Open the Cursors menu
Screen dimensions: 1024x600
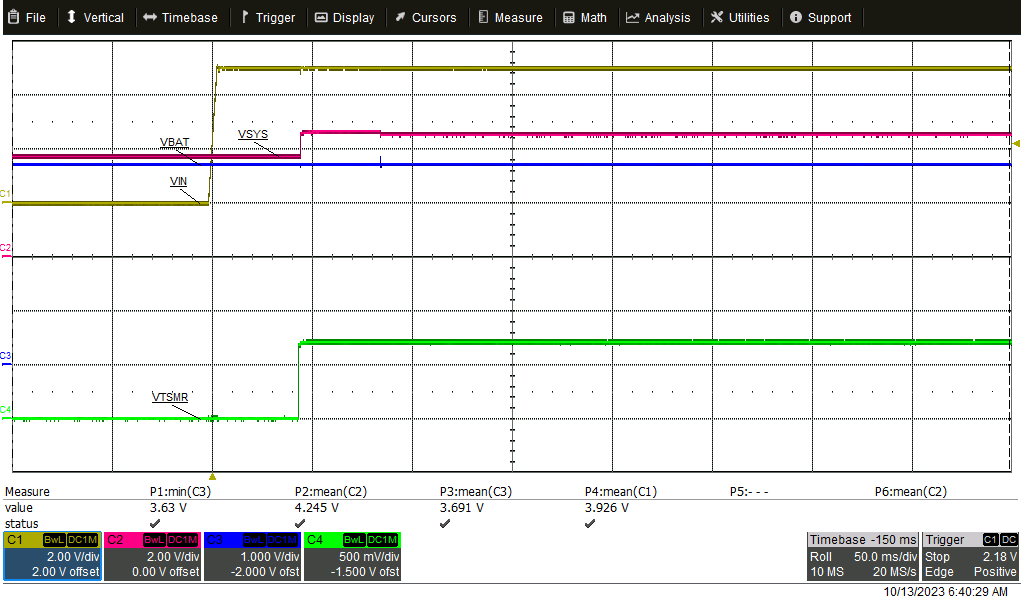427,16
